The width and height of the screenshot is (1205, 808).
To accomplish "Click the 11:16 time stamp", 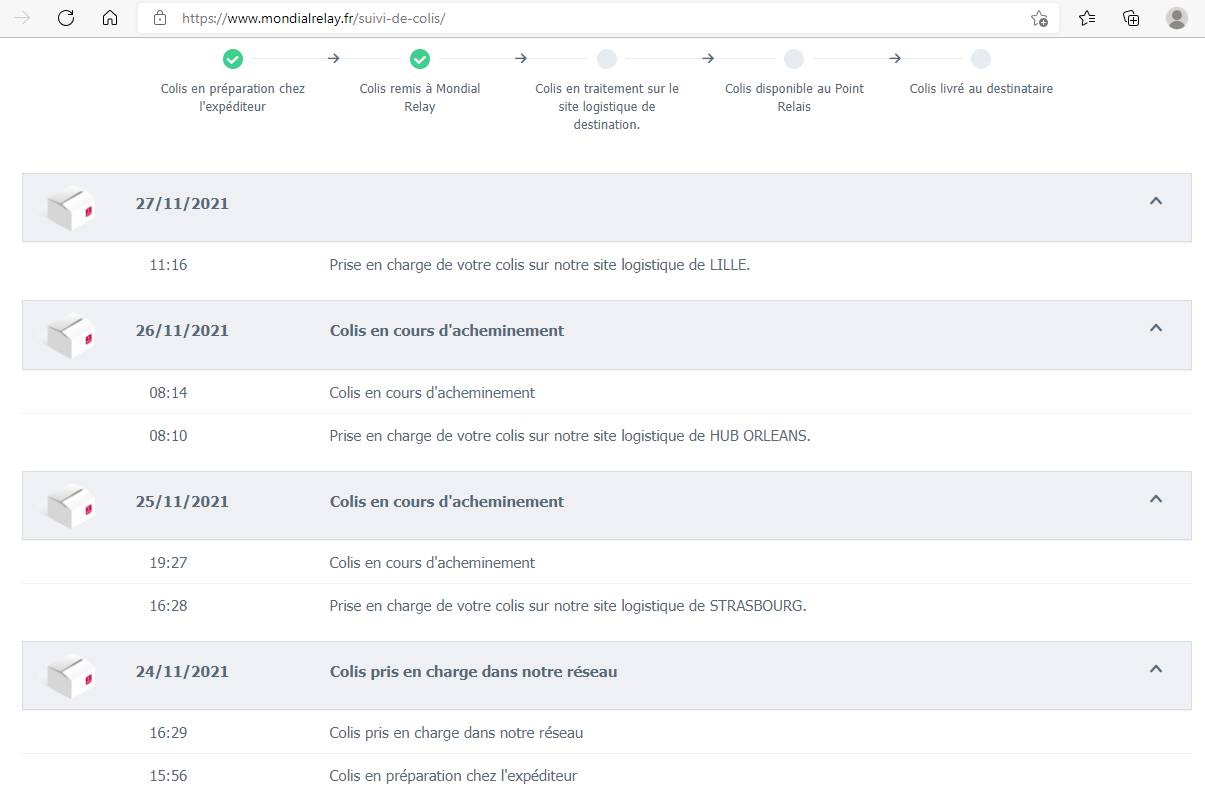I will [x=168, y=266].
